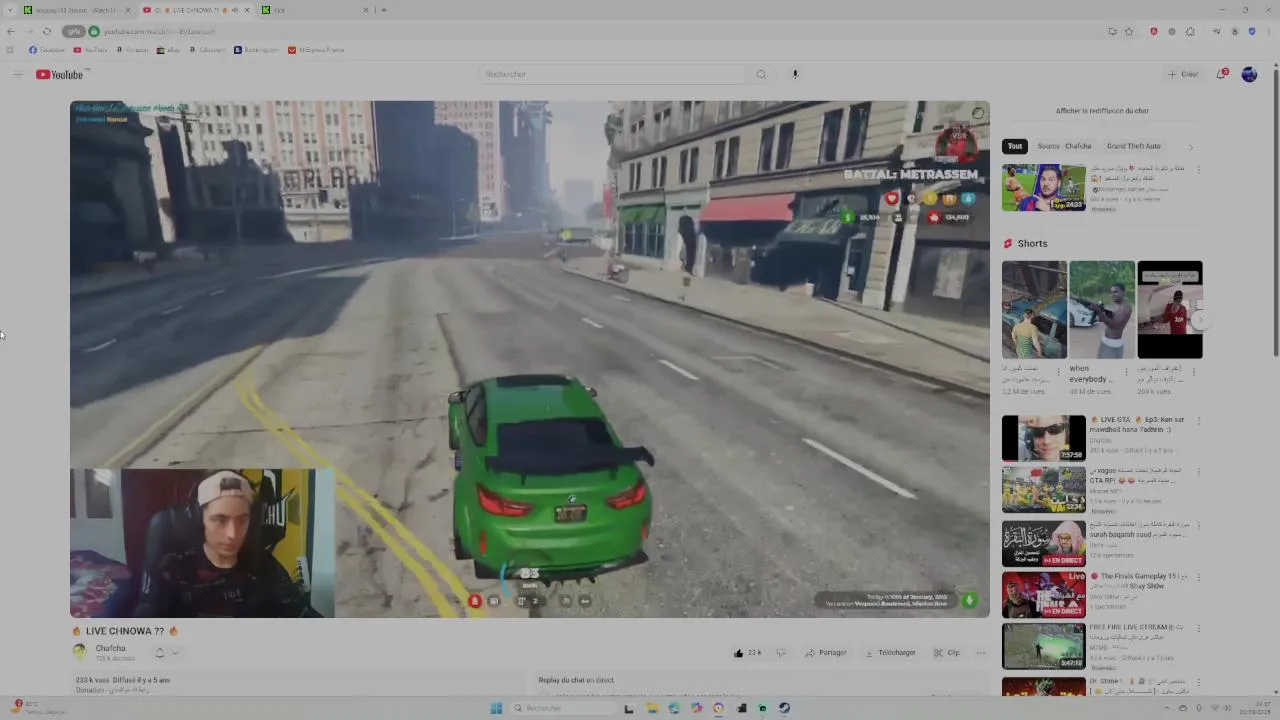Open the YouTube notifications bell
Viewport: 1280px width, 720px height.
pyautogui.click(x=1221, y=74)
